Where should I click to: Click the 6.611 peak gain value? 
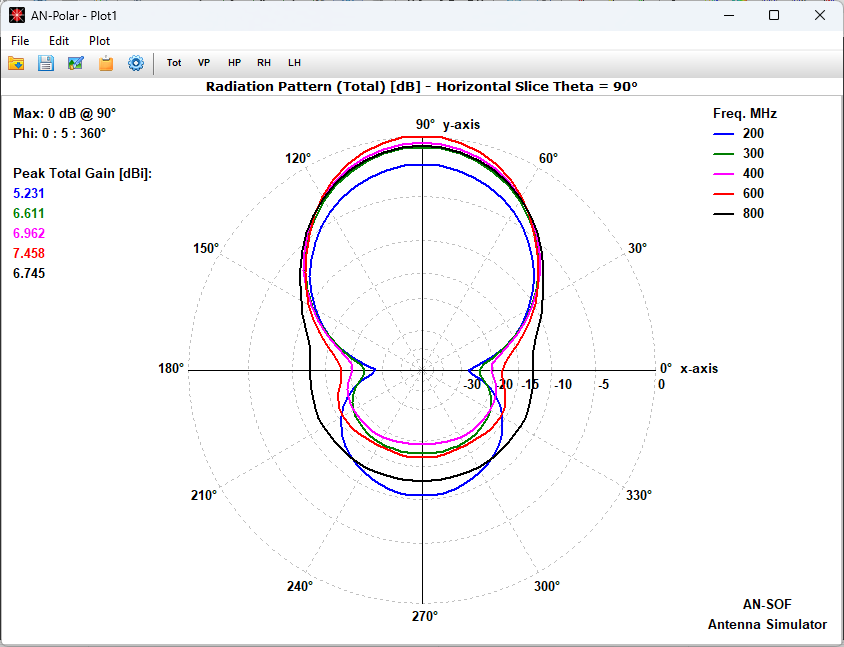[x=29, y=213]
